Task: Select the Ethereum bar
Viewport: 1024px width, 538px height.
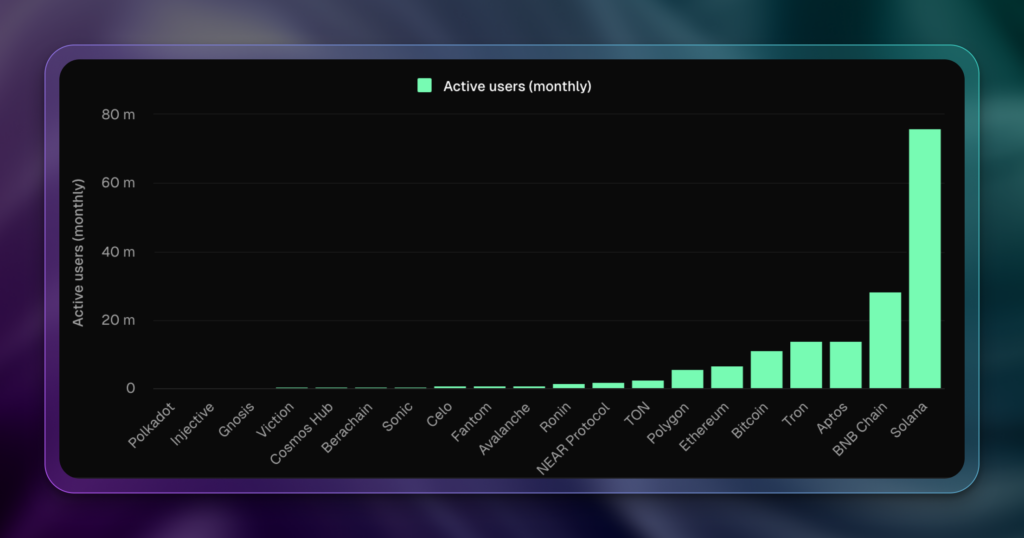Action: (727, 377)
